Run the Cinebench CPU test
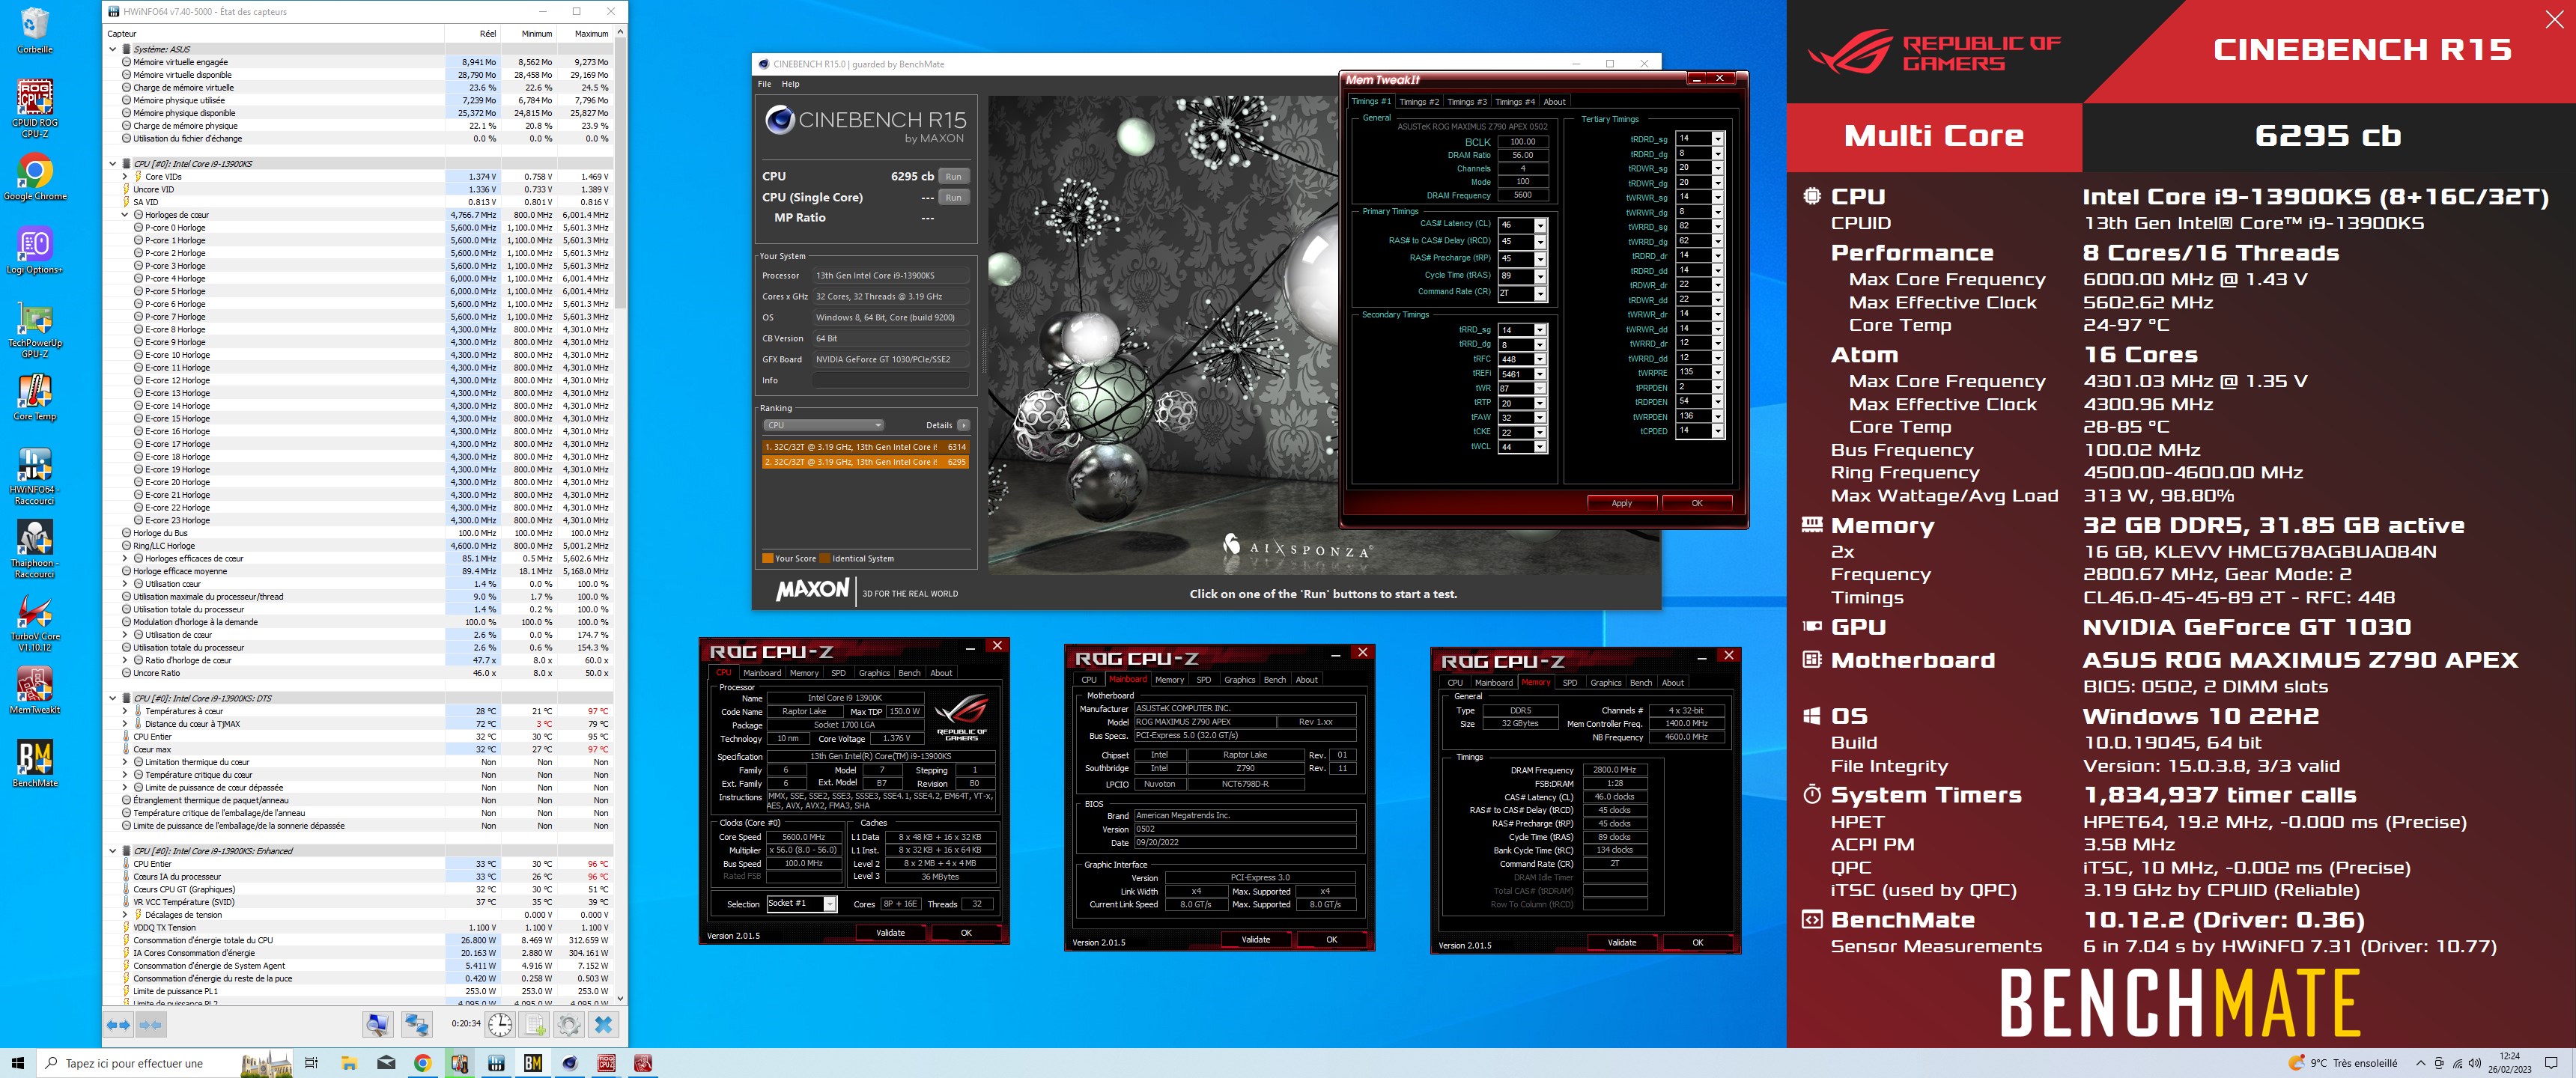This screenshot has height=1078, width=2576. point(954,177)
